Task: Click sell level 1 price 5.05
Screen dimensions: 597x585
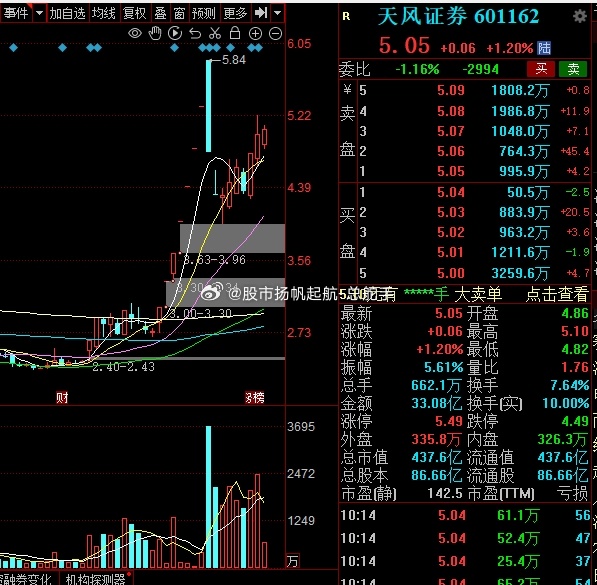Action: pyautogui.click(x=451, y=171)
